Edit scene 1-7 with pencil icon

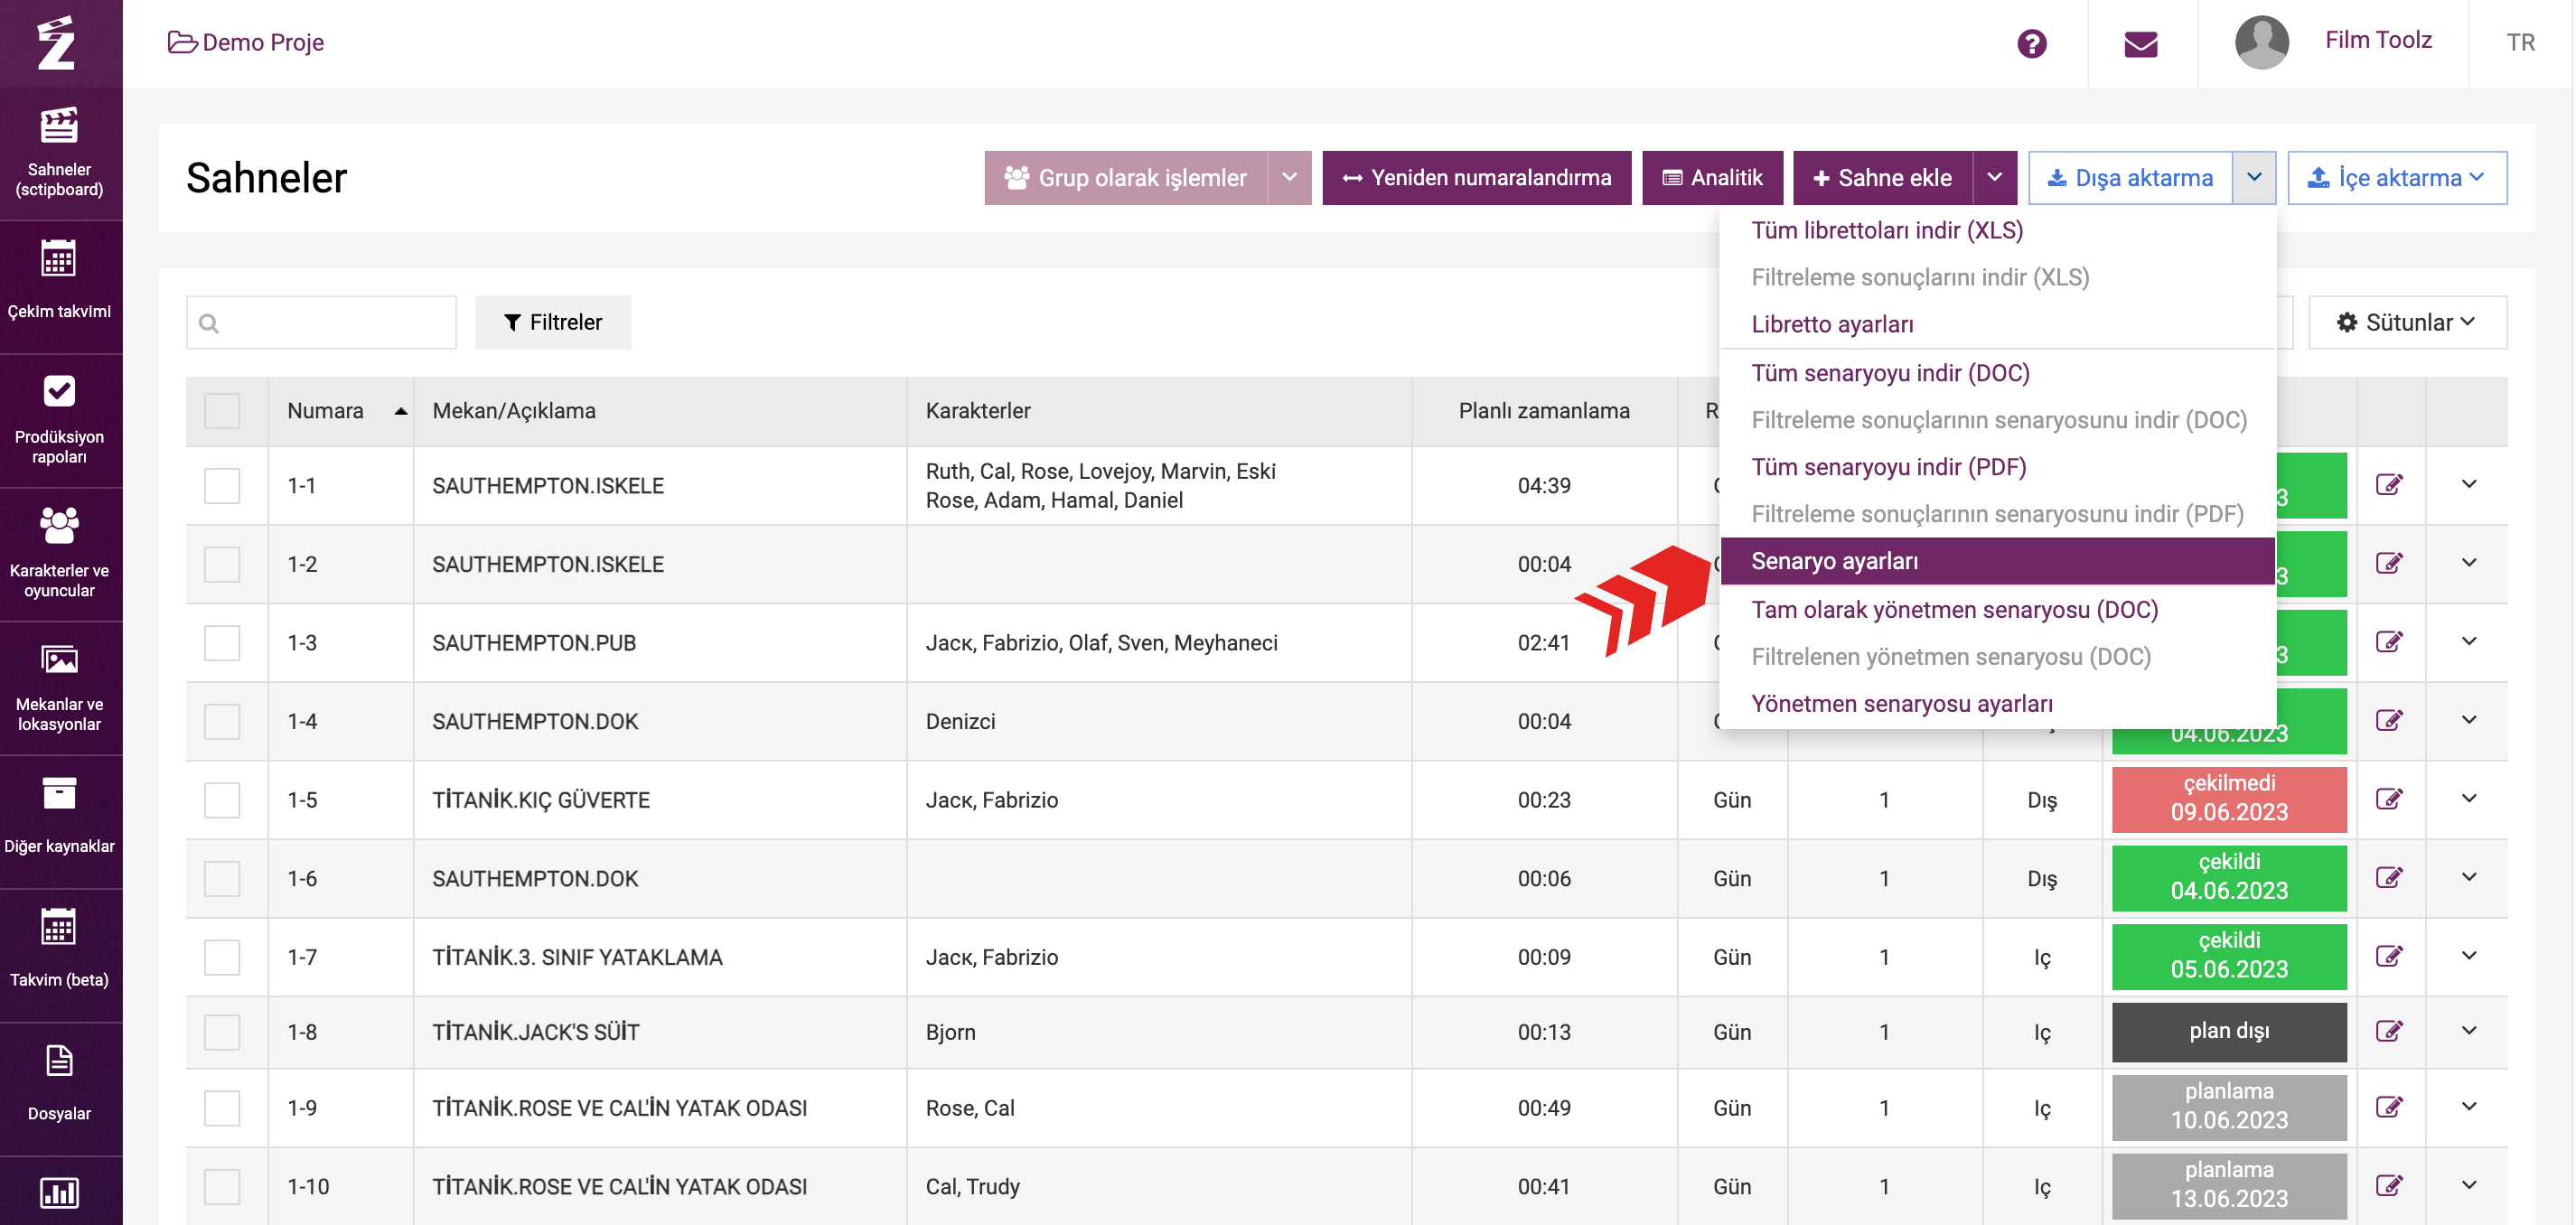(x=2388, y=956)
